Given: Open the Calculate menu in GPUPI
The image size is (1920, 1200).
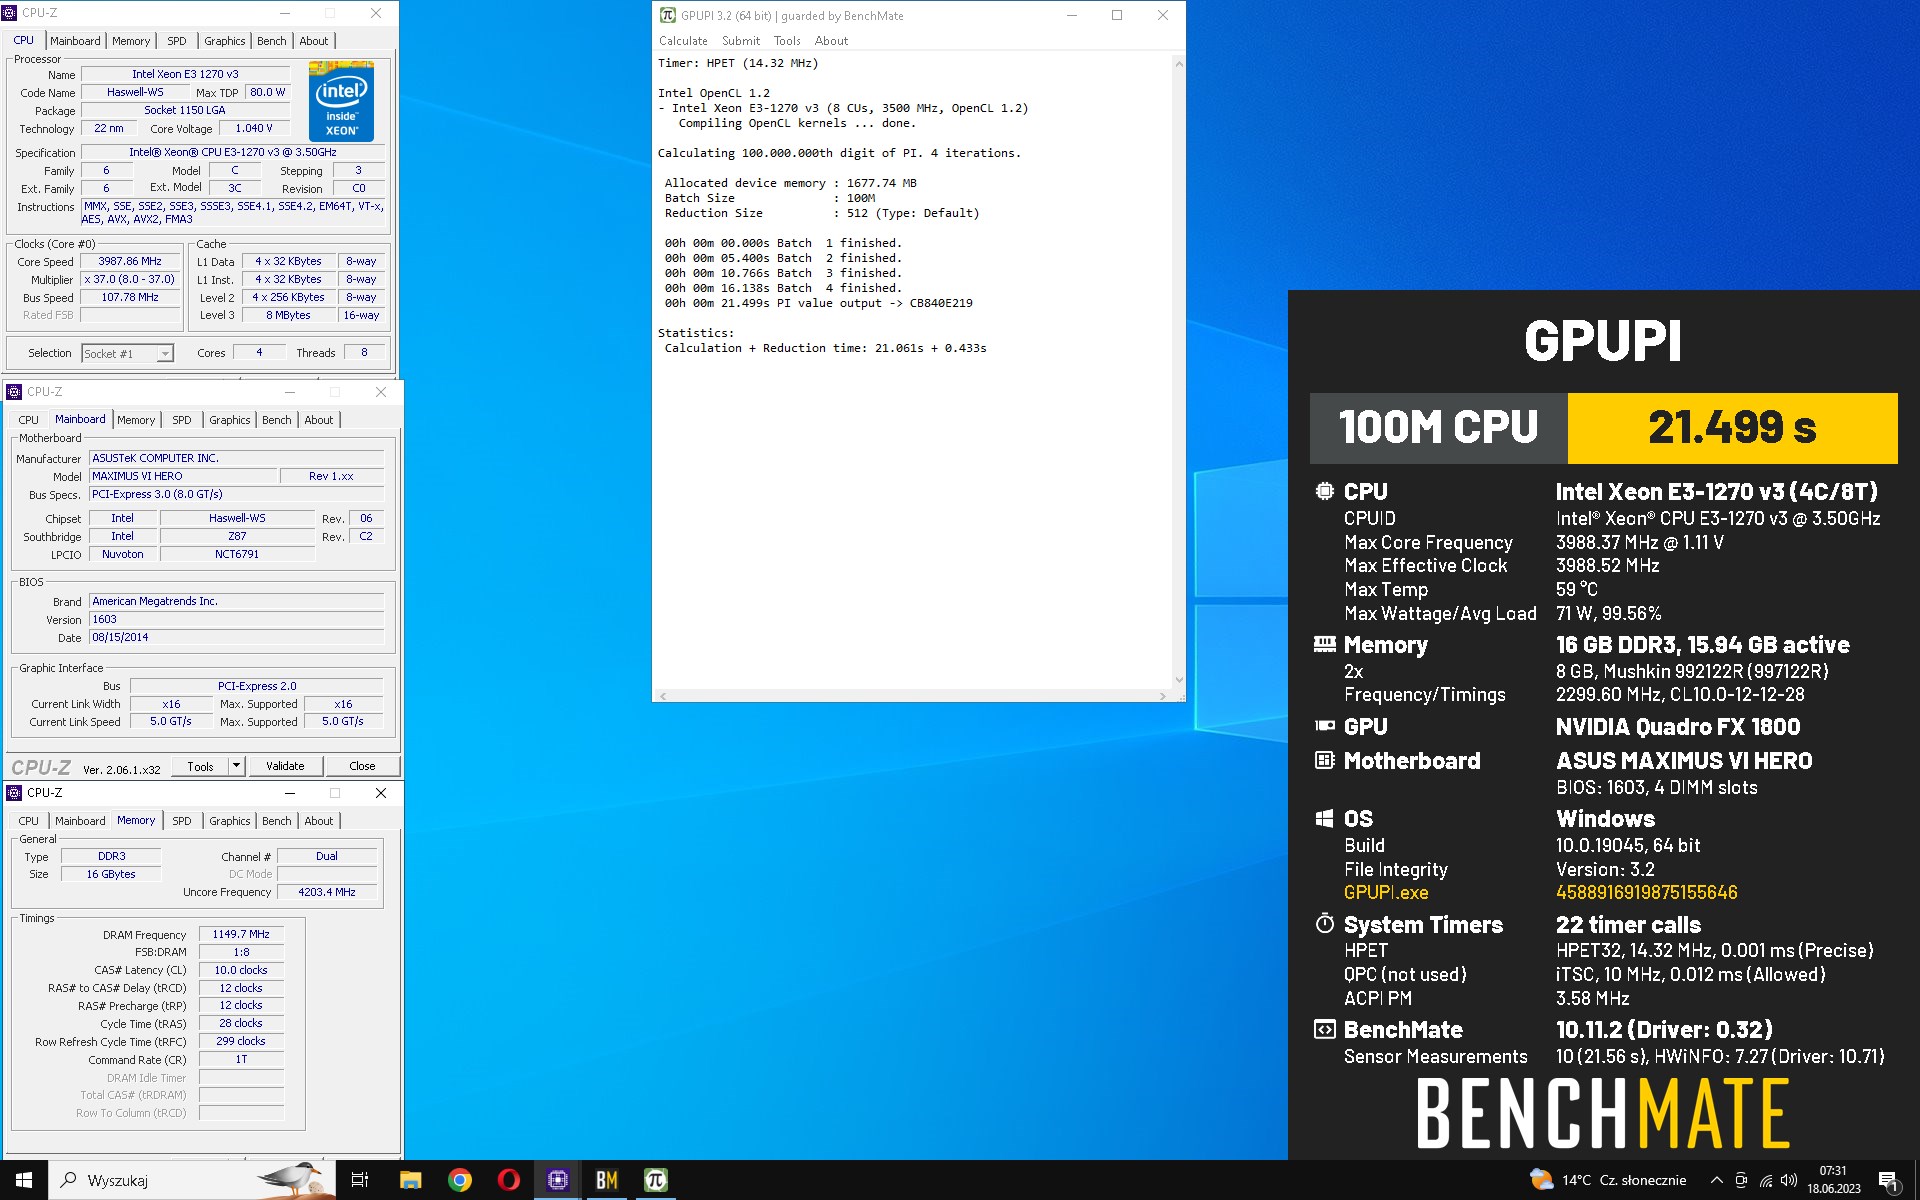Looking at the screenshot, I should point(683,41).
